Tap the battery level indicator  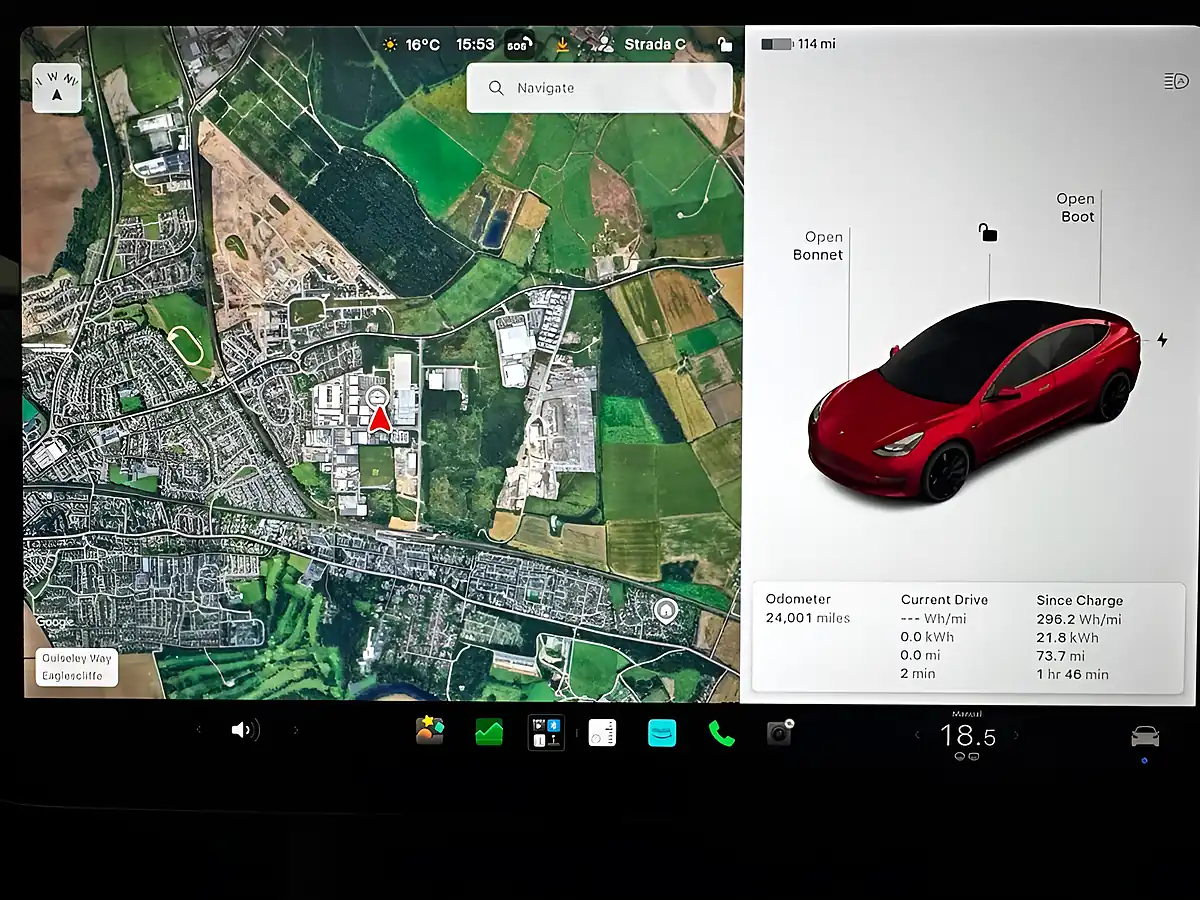[x=776, y=44]
